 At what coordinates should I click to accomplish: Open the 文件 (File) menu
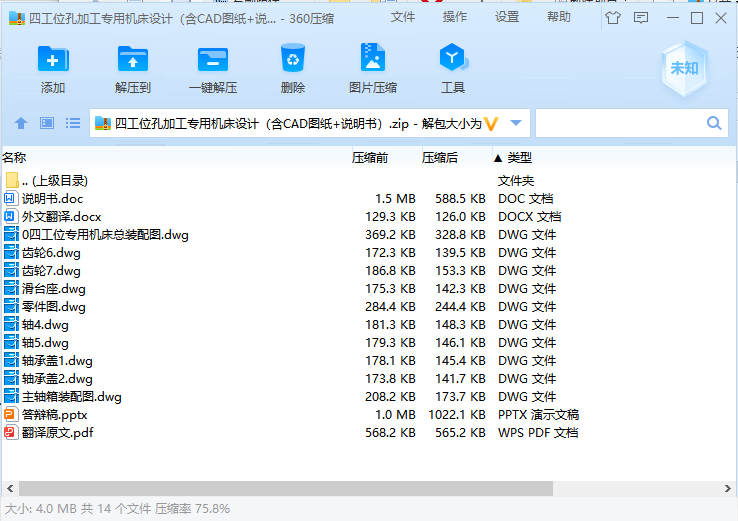(x=403, y=17)
